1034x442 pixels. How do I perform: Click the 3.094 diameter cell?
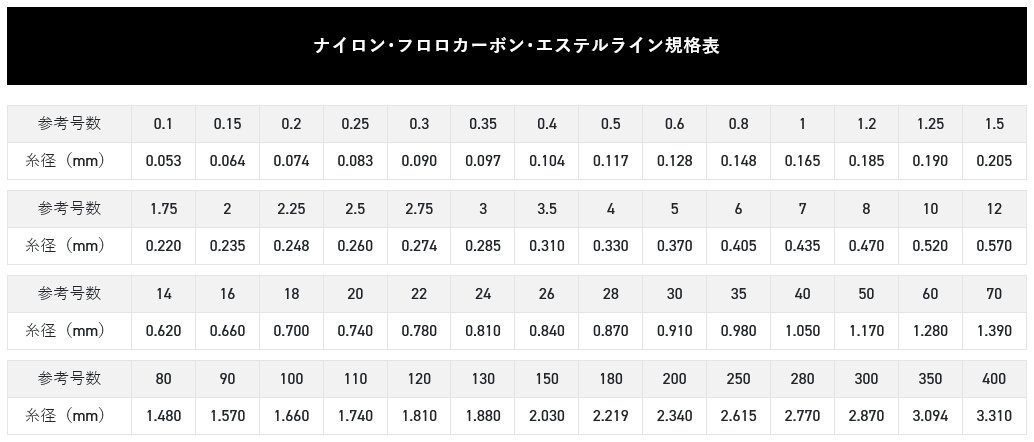[x=930, y=416]
